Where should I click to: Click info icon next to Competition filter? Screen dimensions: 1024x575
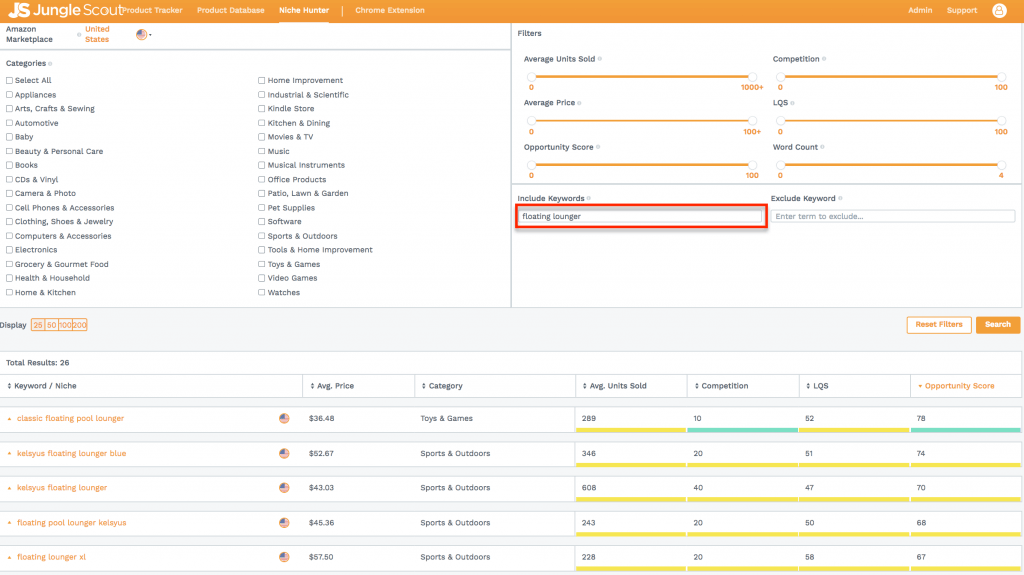pyautogui.click(x=824, y=59)
